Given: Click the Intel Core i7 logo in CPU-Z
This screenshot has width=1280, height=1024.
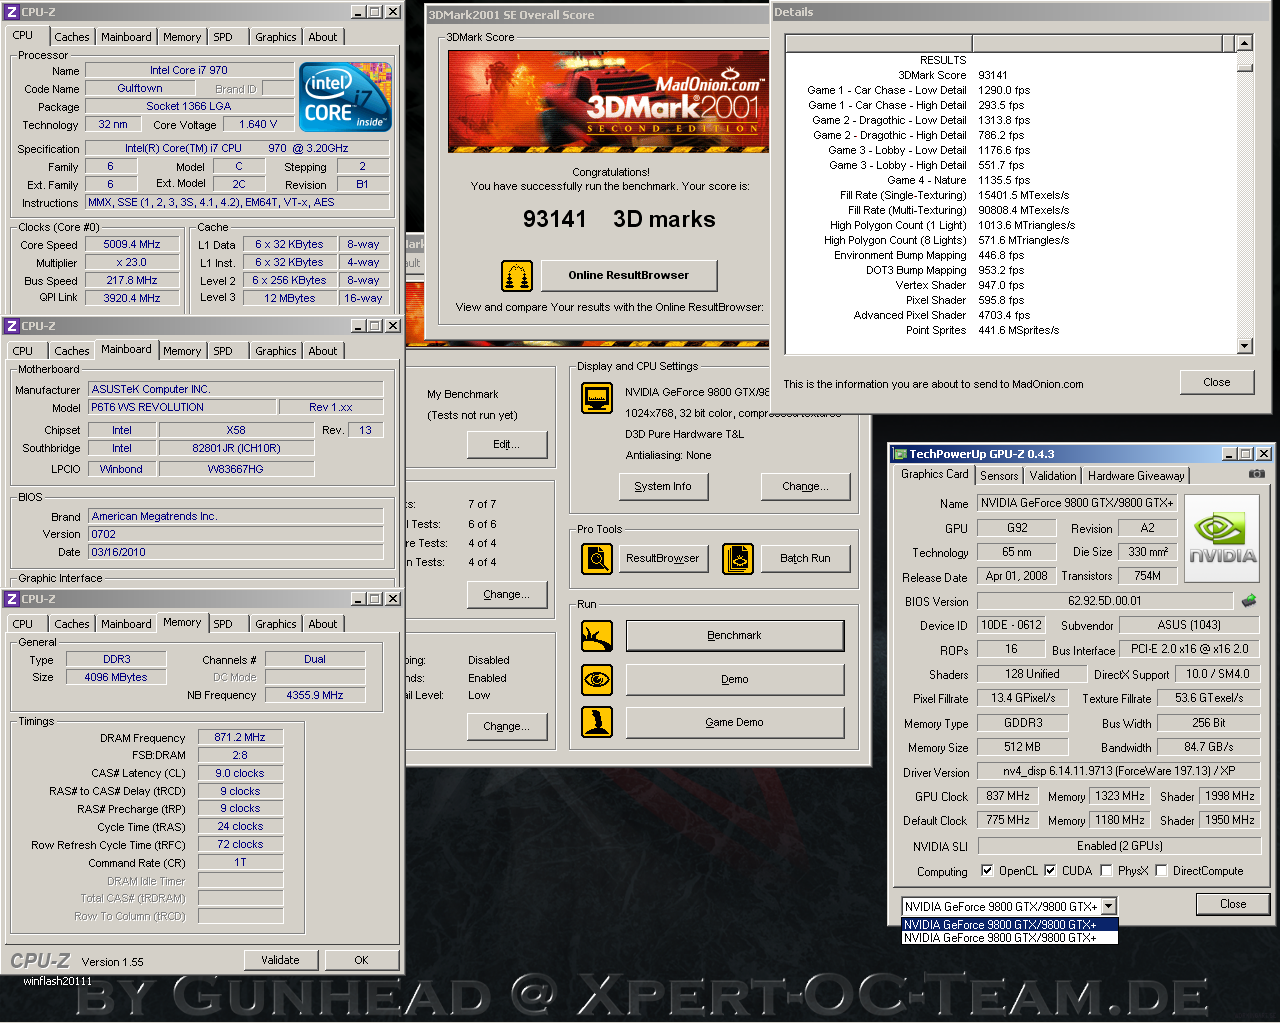Looking at the screenshot, I should point(346,97).
